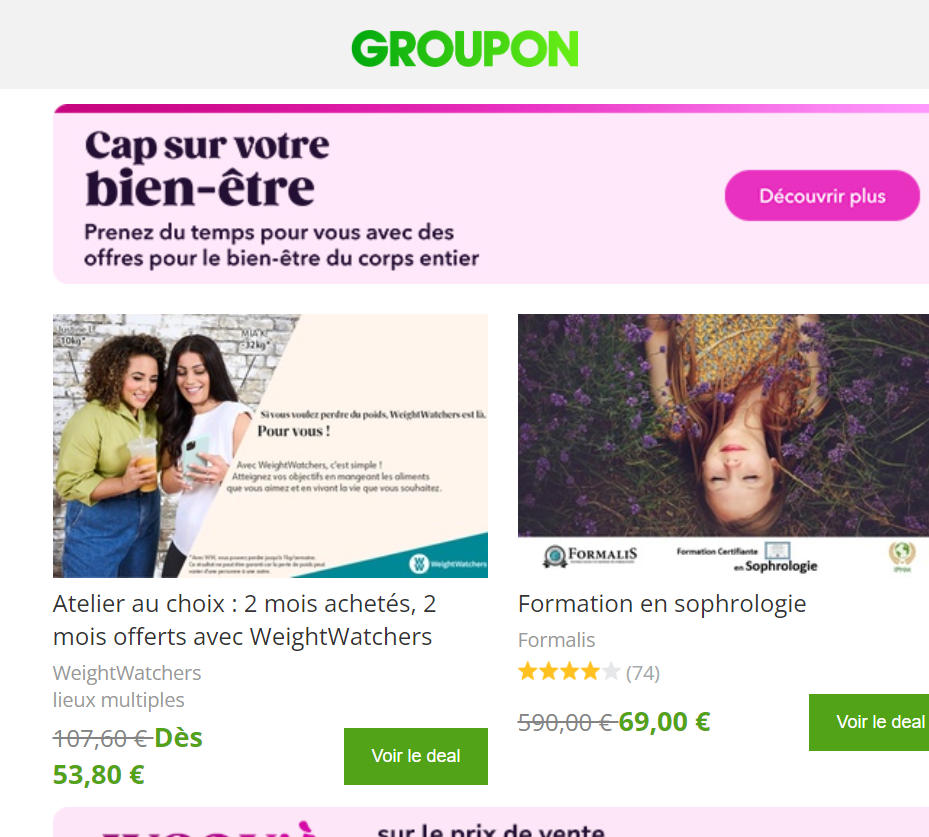Click the Dès 53,80 € price
Image resolution: width=929 pixels, height=837 pixels.
click(x=128, y=756)
